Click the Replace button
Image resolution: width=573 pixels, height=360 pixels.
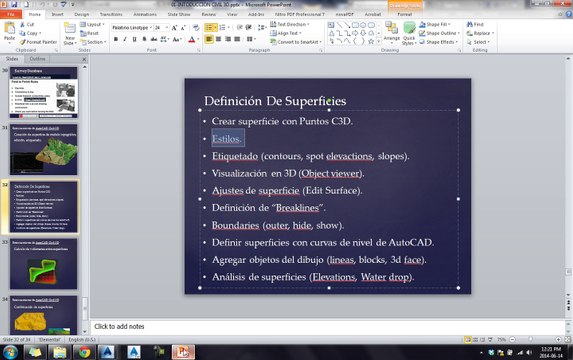(481, 33)
